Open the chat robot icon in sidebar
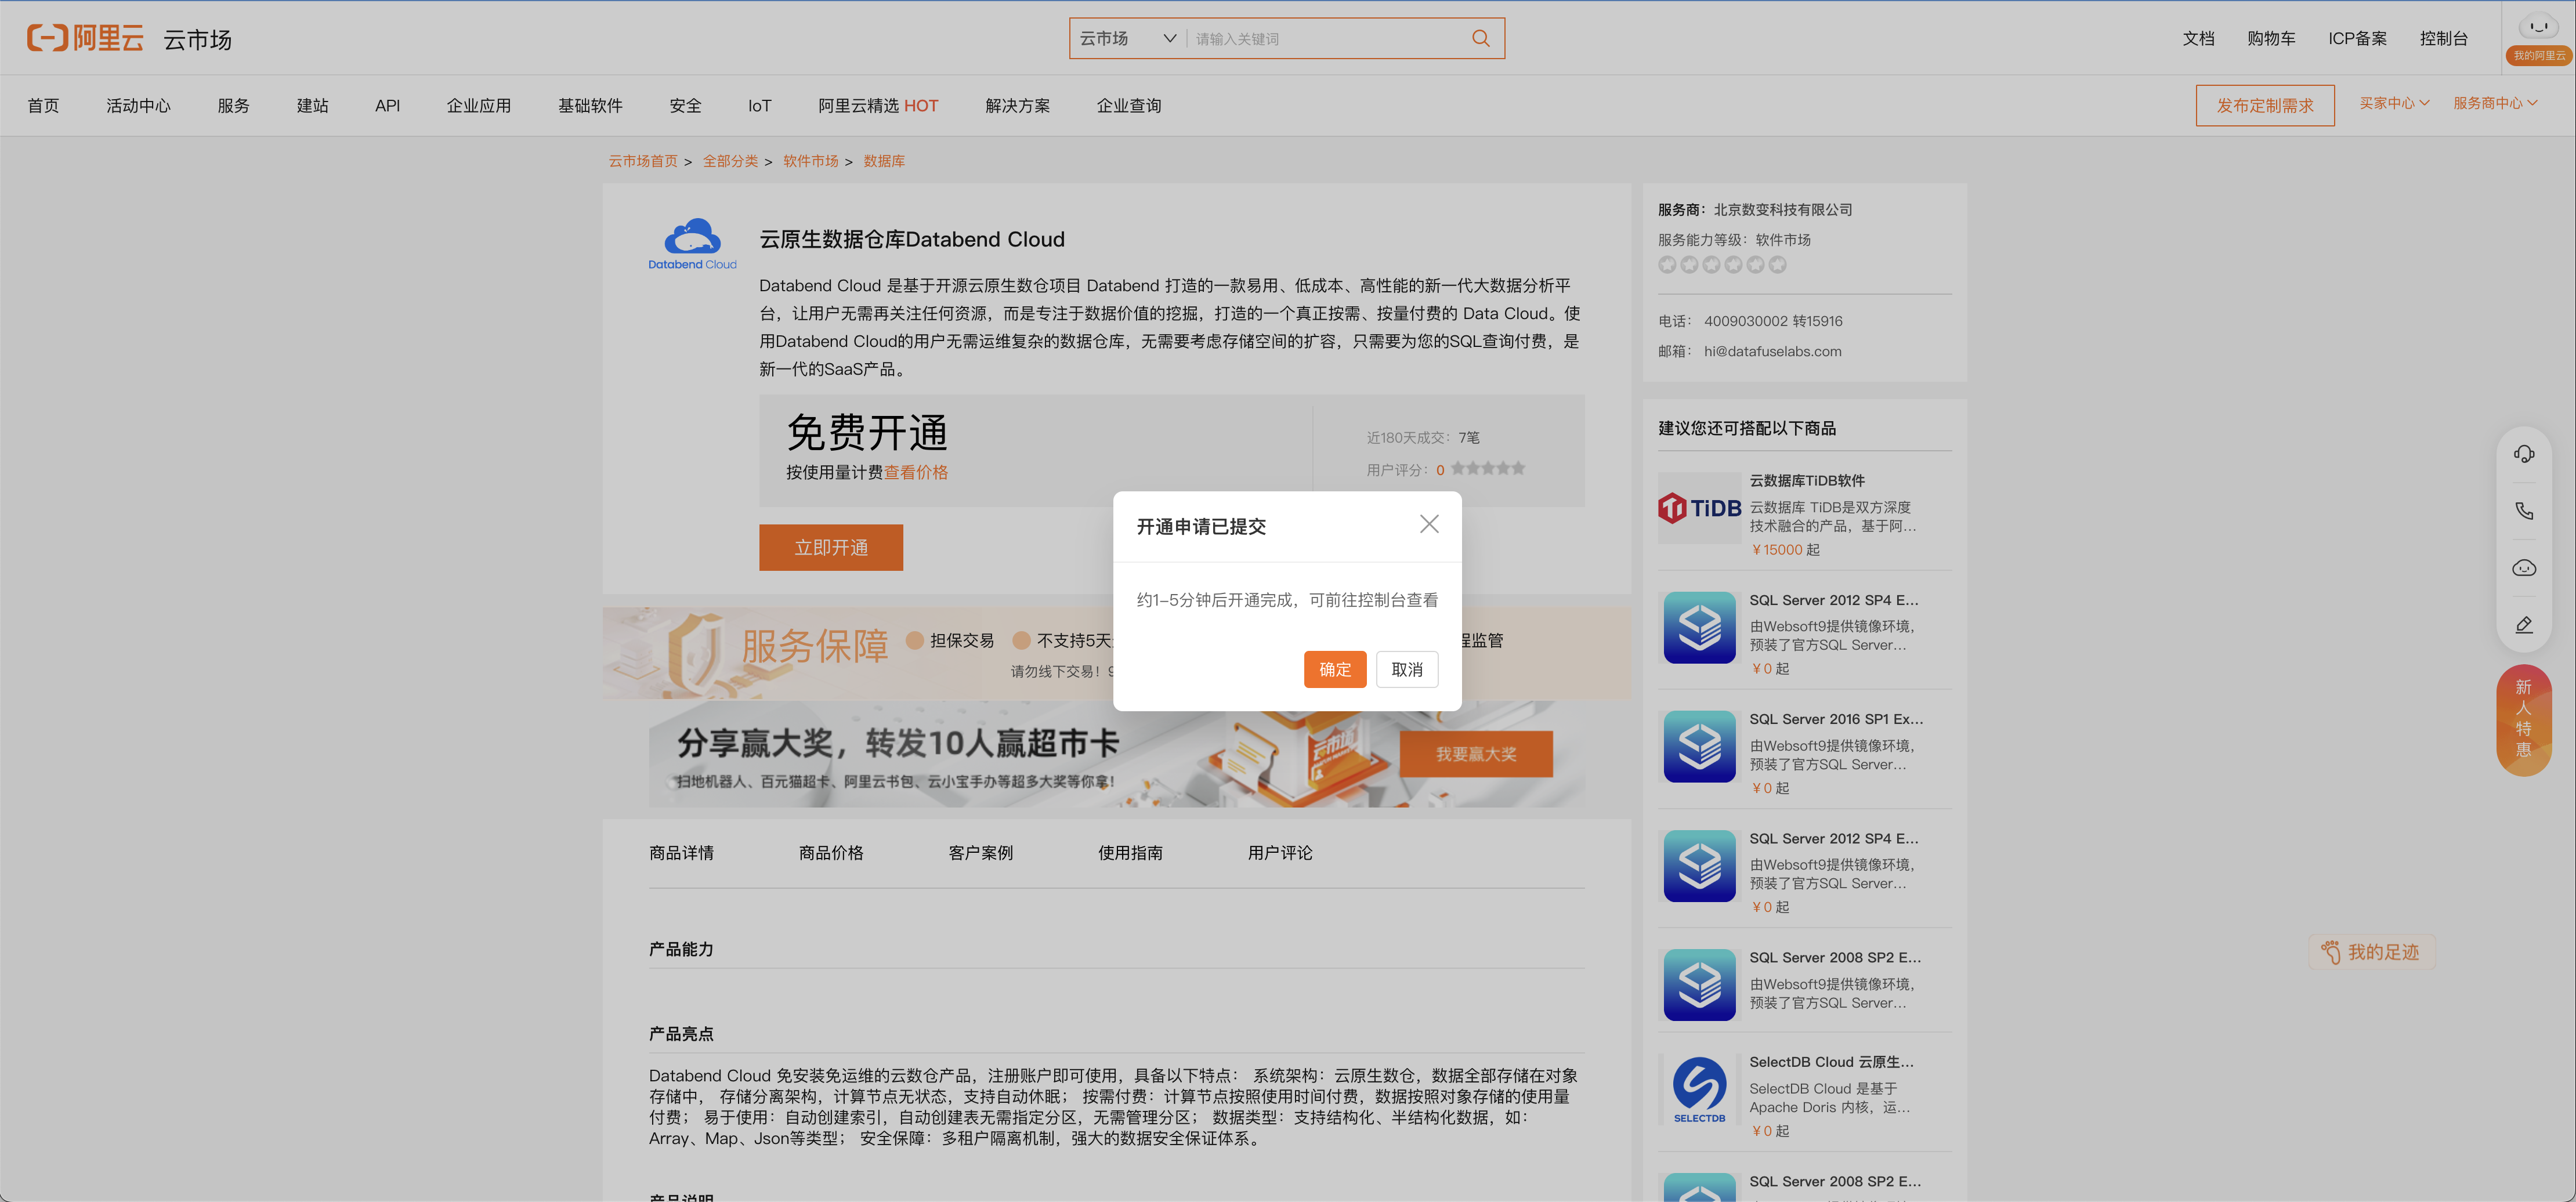Image resolution: width=2576 pixels, height=1202 pixels. 2523,568
